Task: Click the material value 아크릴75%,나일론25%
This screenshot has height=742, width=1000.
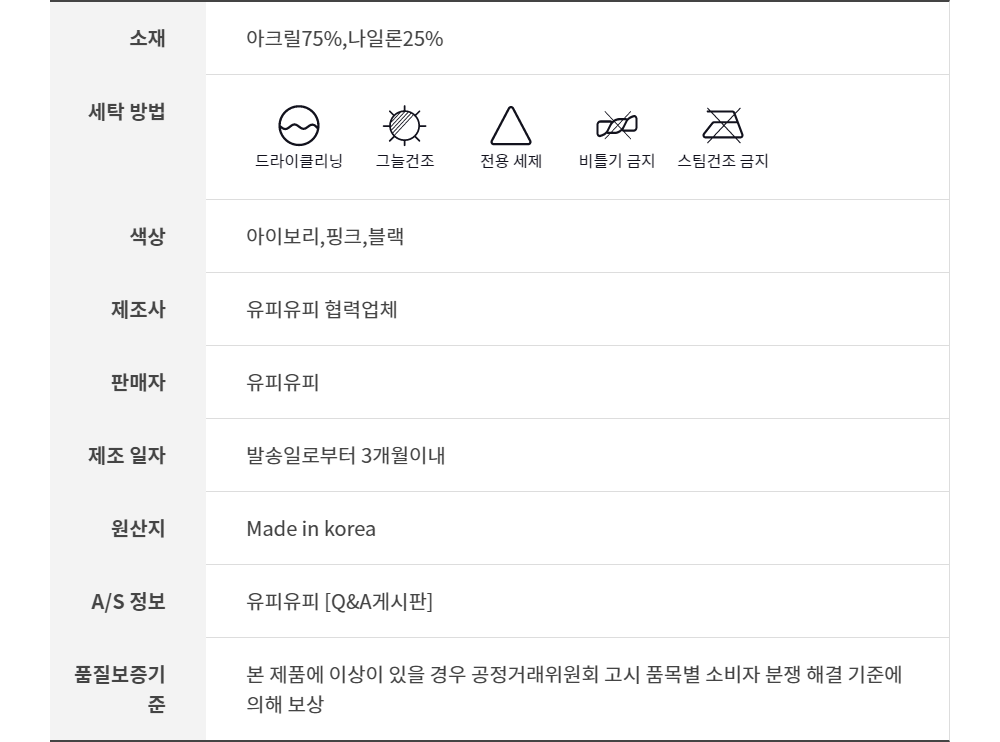Action: [x=345, y=39]
